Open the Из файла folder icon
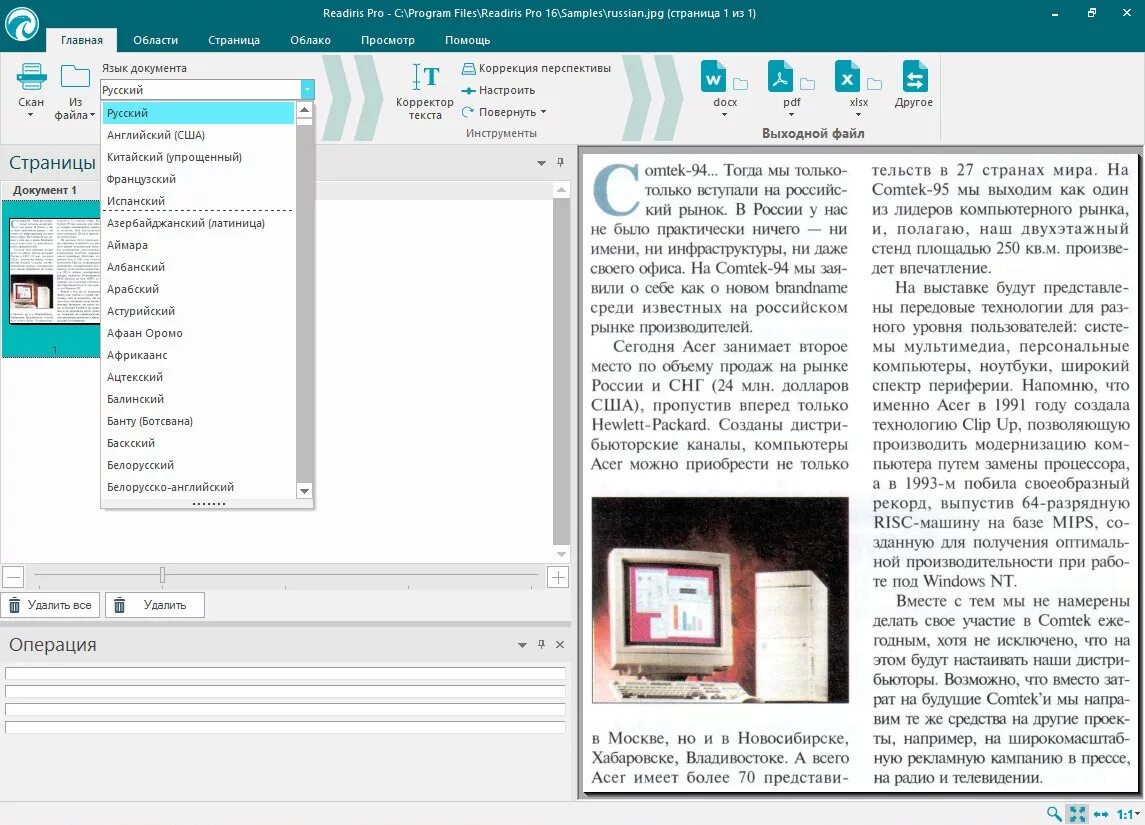 point(75,77)
